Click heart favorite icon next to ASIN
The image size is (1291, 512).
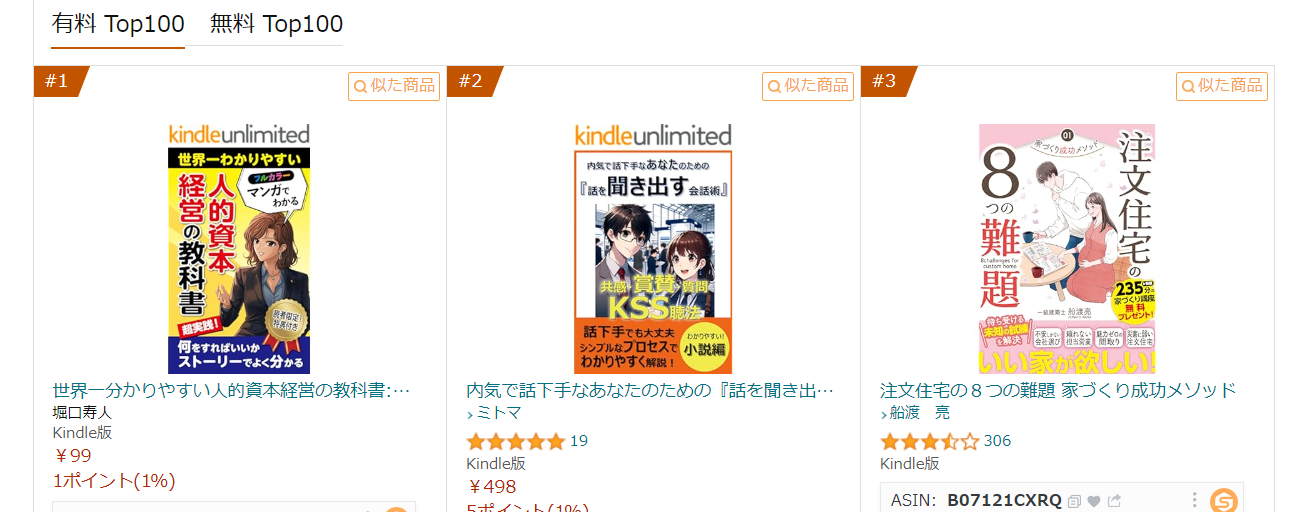pyautogui.click(x=1094, y=501)
